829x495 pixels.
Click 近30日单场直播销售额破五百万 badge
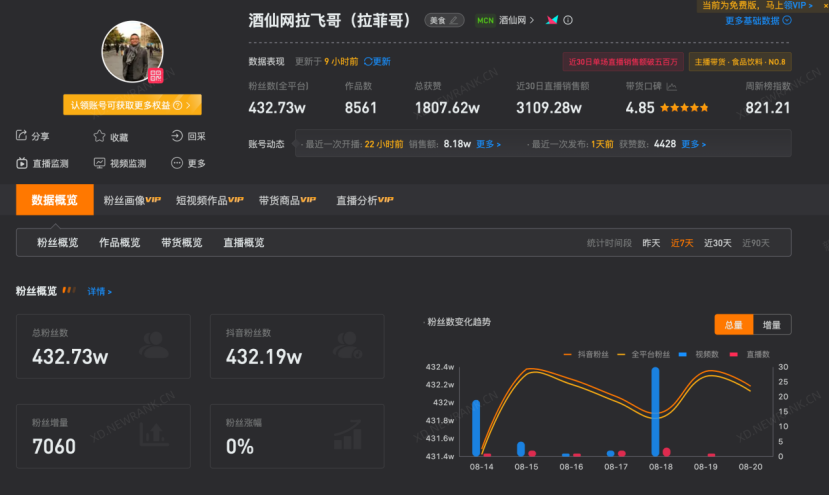623,62
